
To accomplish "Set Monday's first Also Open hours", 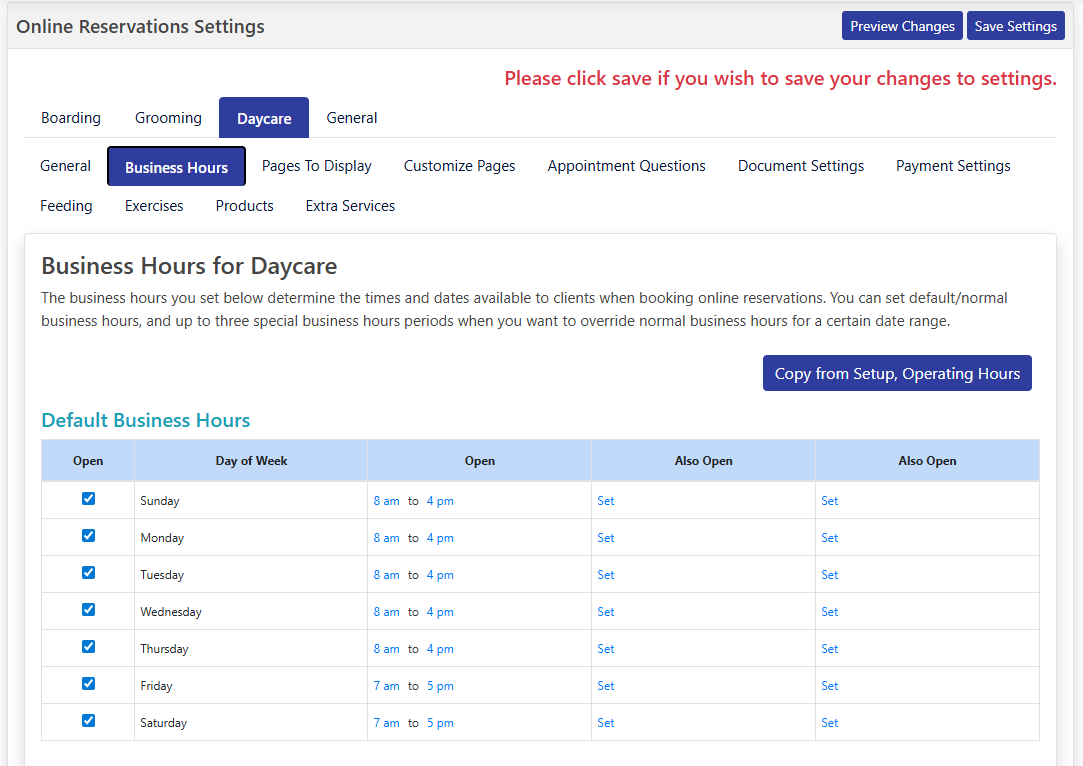I will [606, 538].
